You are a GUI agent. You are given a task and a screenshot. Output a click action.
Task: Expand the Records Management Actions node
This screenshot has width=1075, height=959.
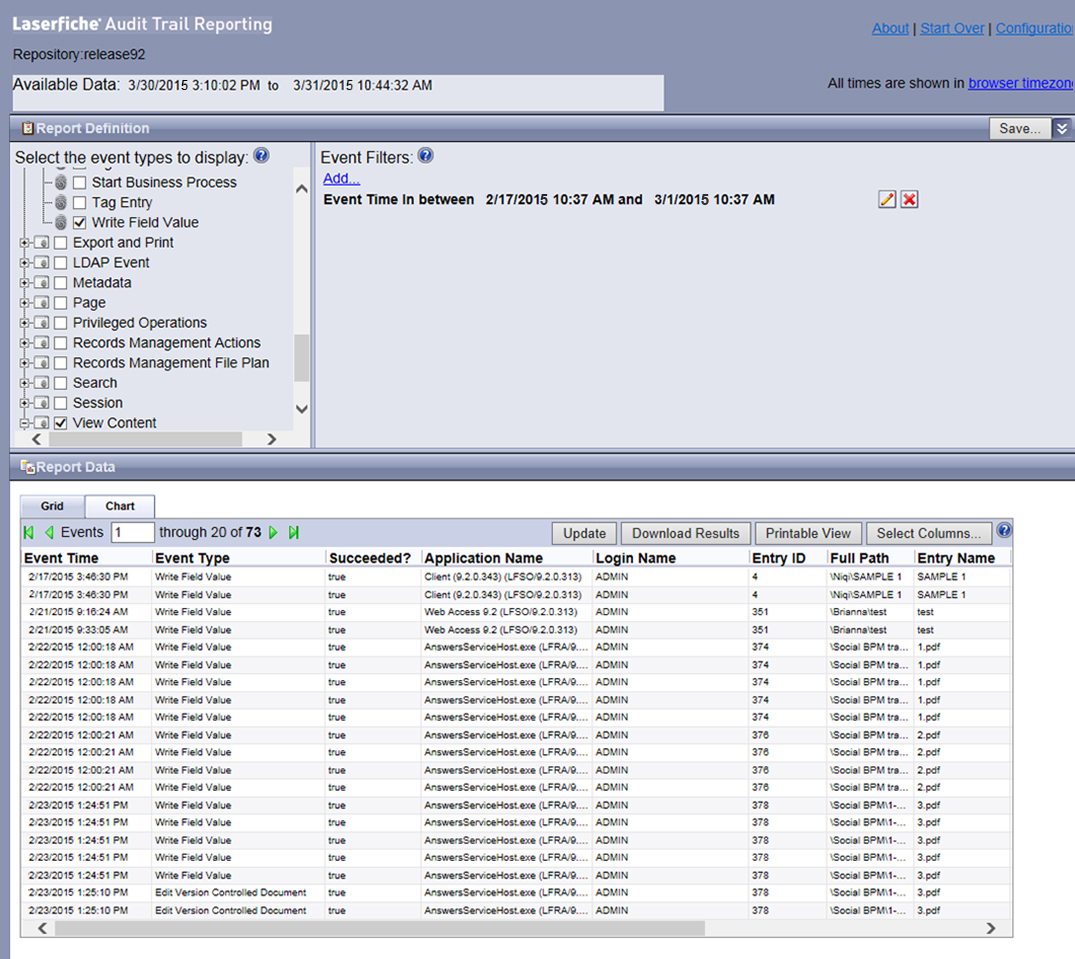click(25, 343)
